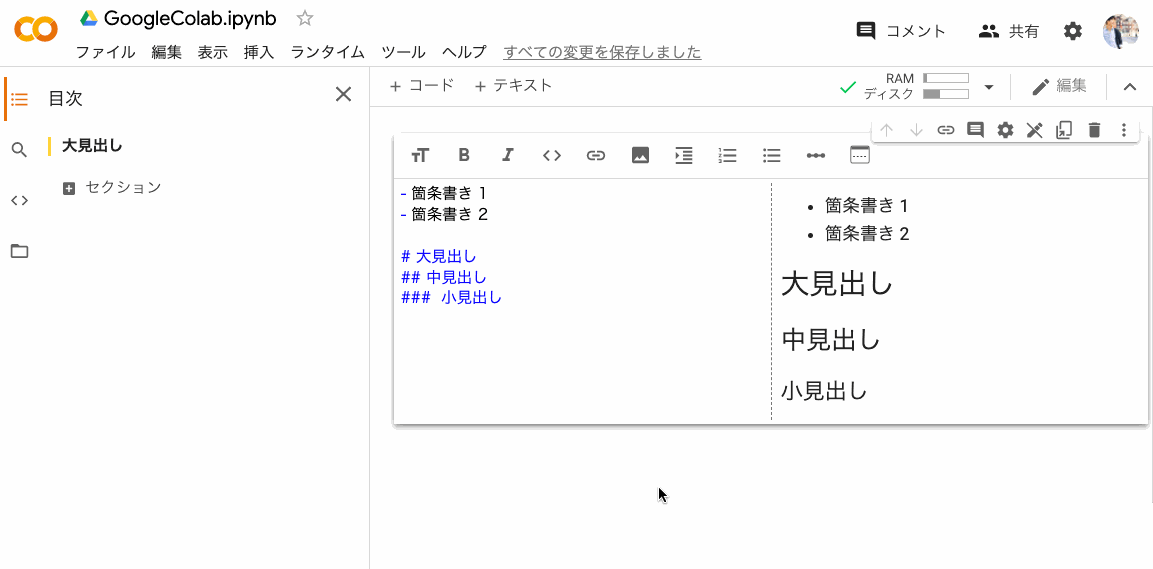Add a text cell with + テキスト

point(513,86)
